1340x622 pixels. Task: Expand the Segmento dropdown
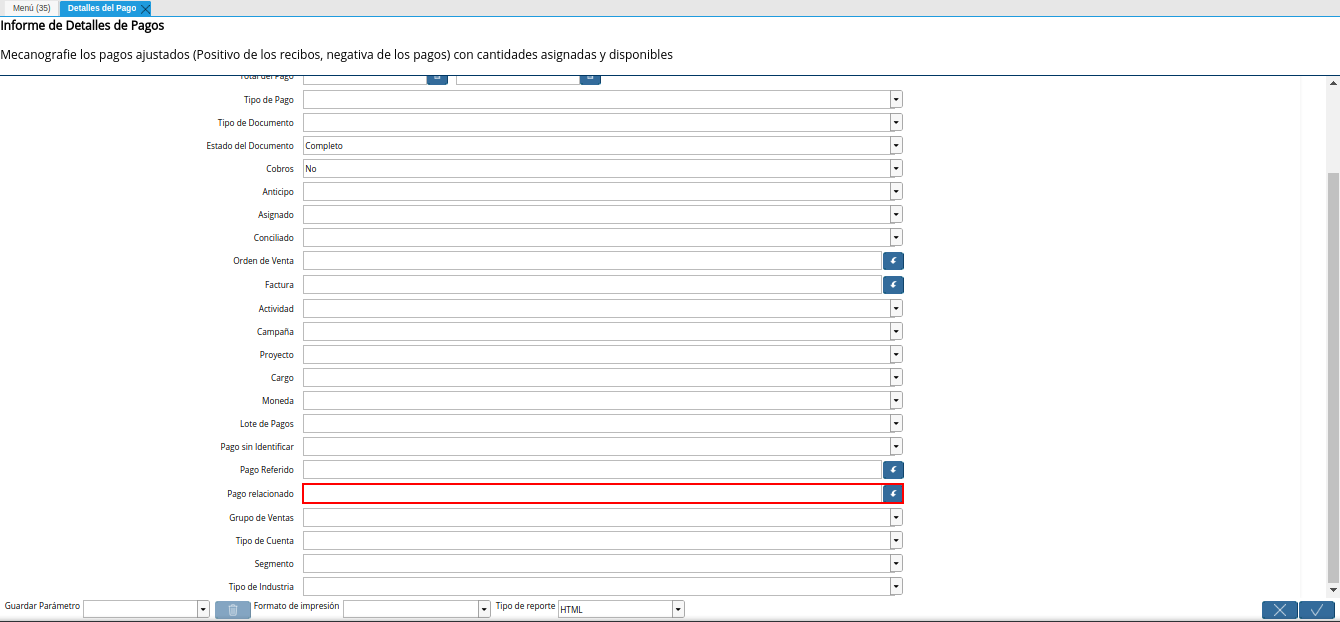pyautogui.click(x=896, y=564)
